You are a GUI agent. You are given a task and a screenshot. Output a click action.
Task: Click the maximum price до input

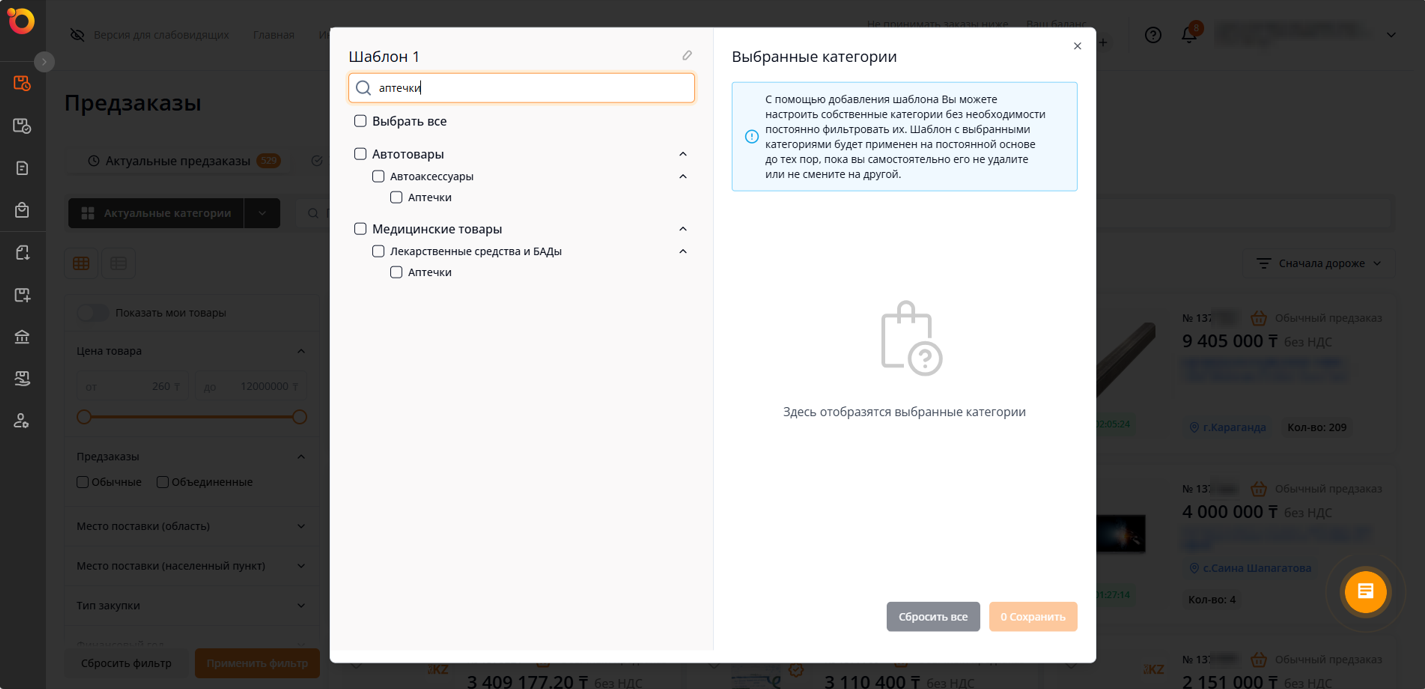[252, 386]
